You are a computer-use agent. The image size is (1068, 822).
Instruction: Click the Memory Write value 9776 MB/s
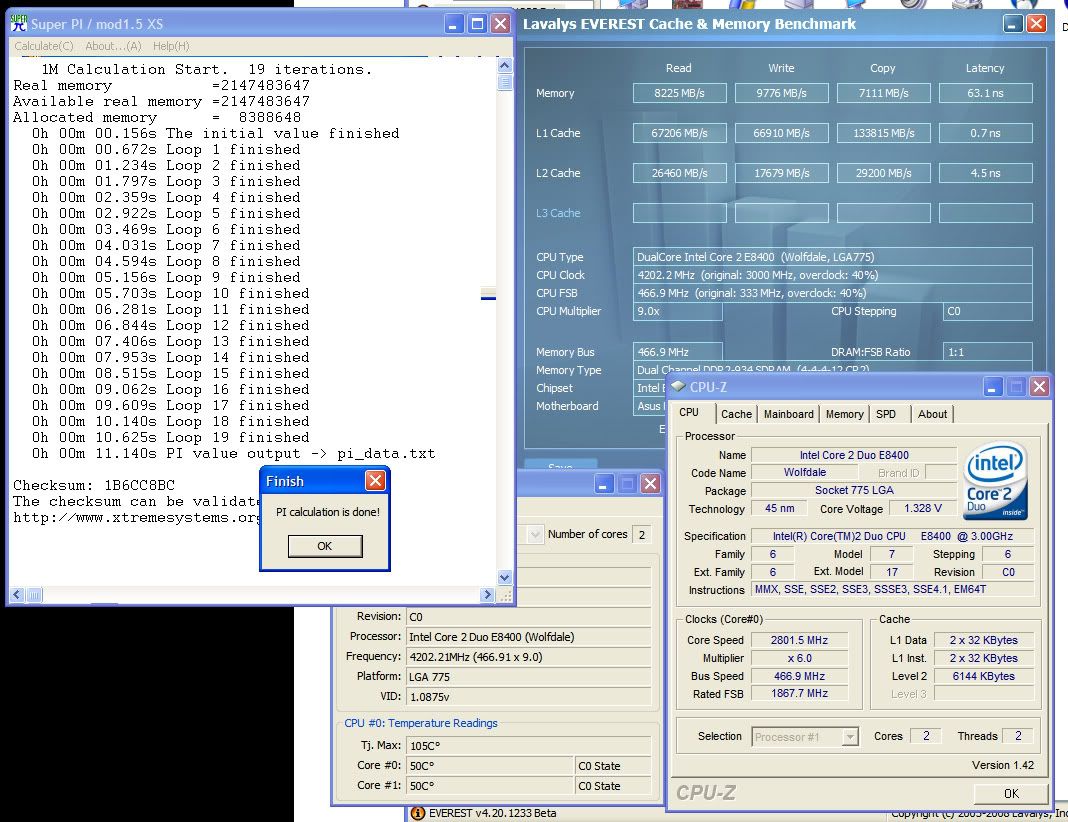coord(782,93)
